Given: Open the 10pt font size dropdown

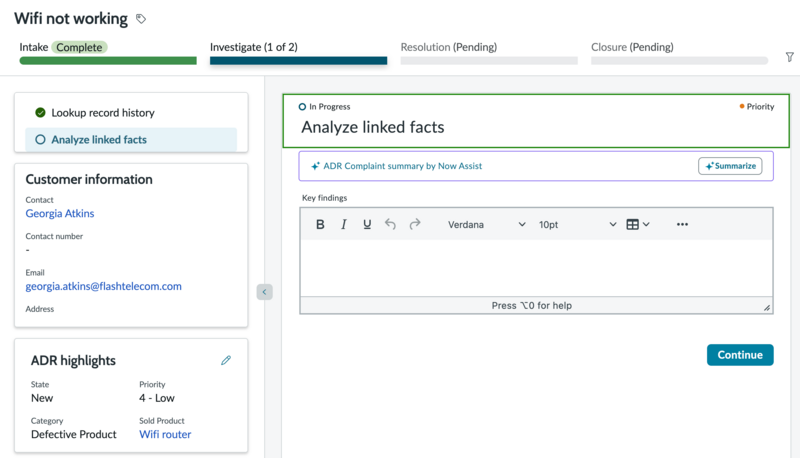Looking at the screenshot, I should tap(577, 224).
